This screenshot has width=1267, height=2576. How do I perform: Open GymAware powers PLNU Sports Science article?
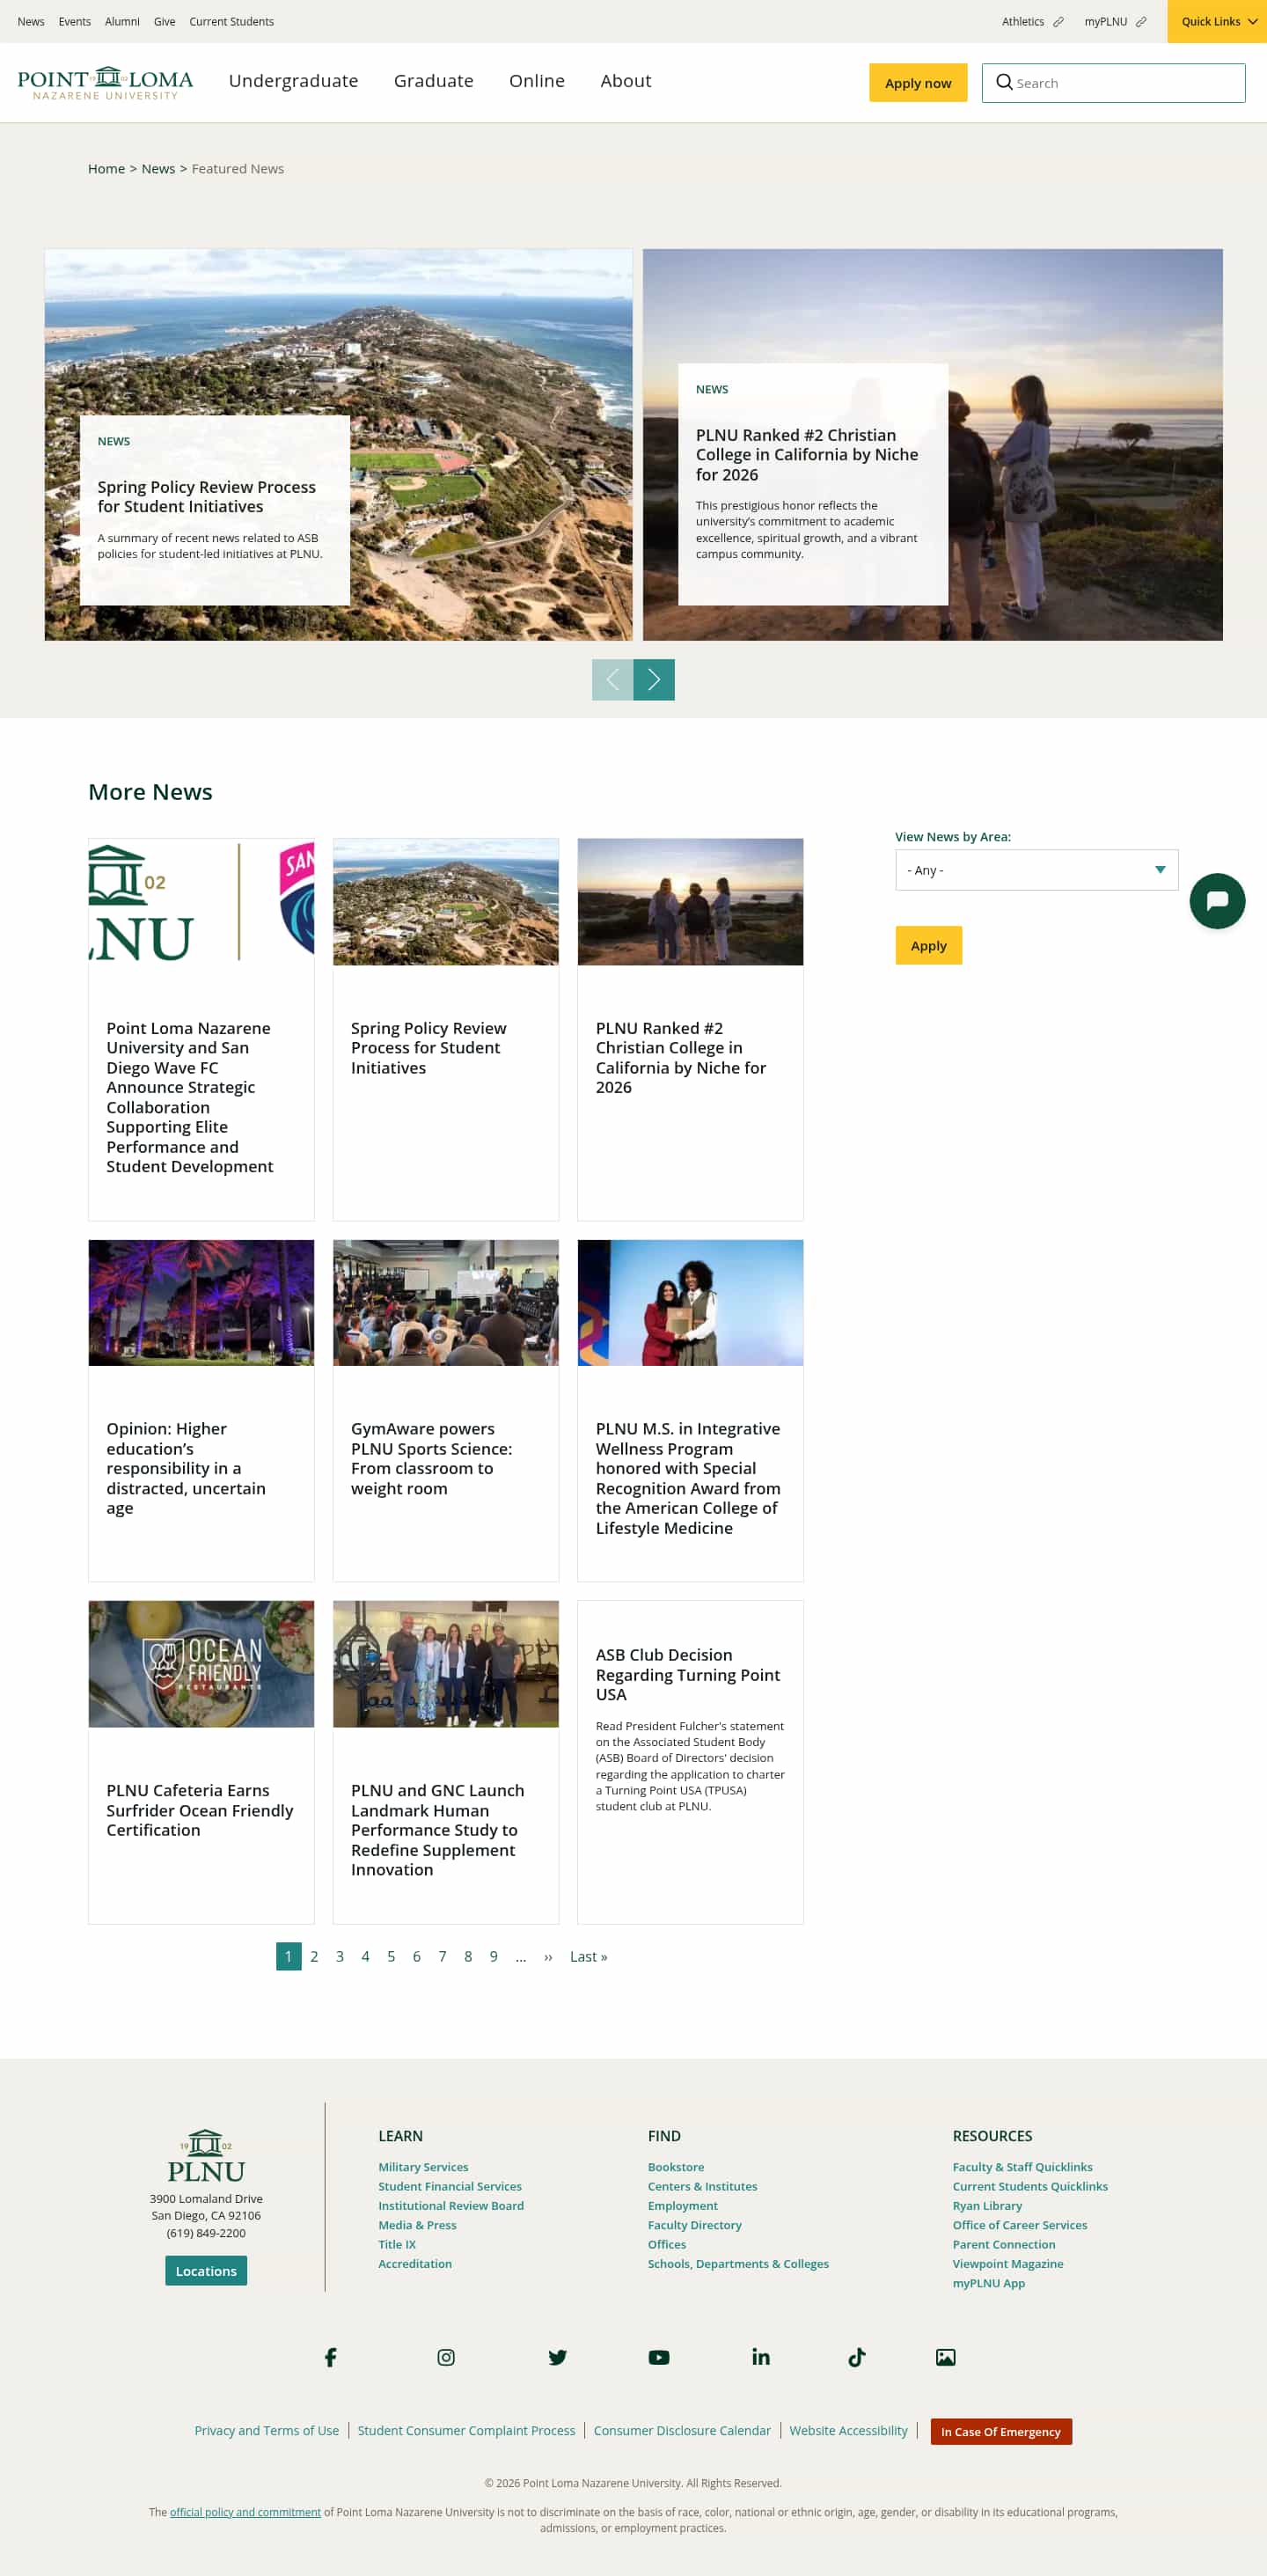(x=431, y=1458)
